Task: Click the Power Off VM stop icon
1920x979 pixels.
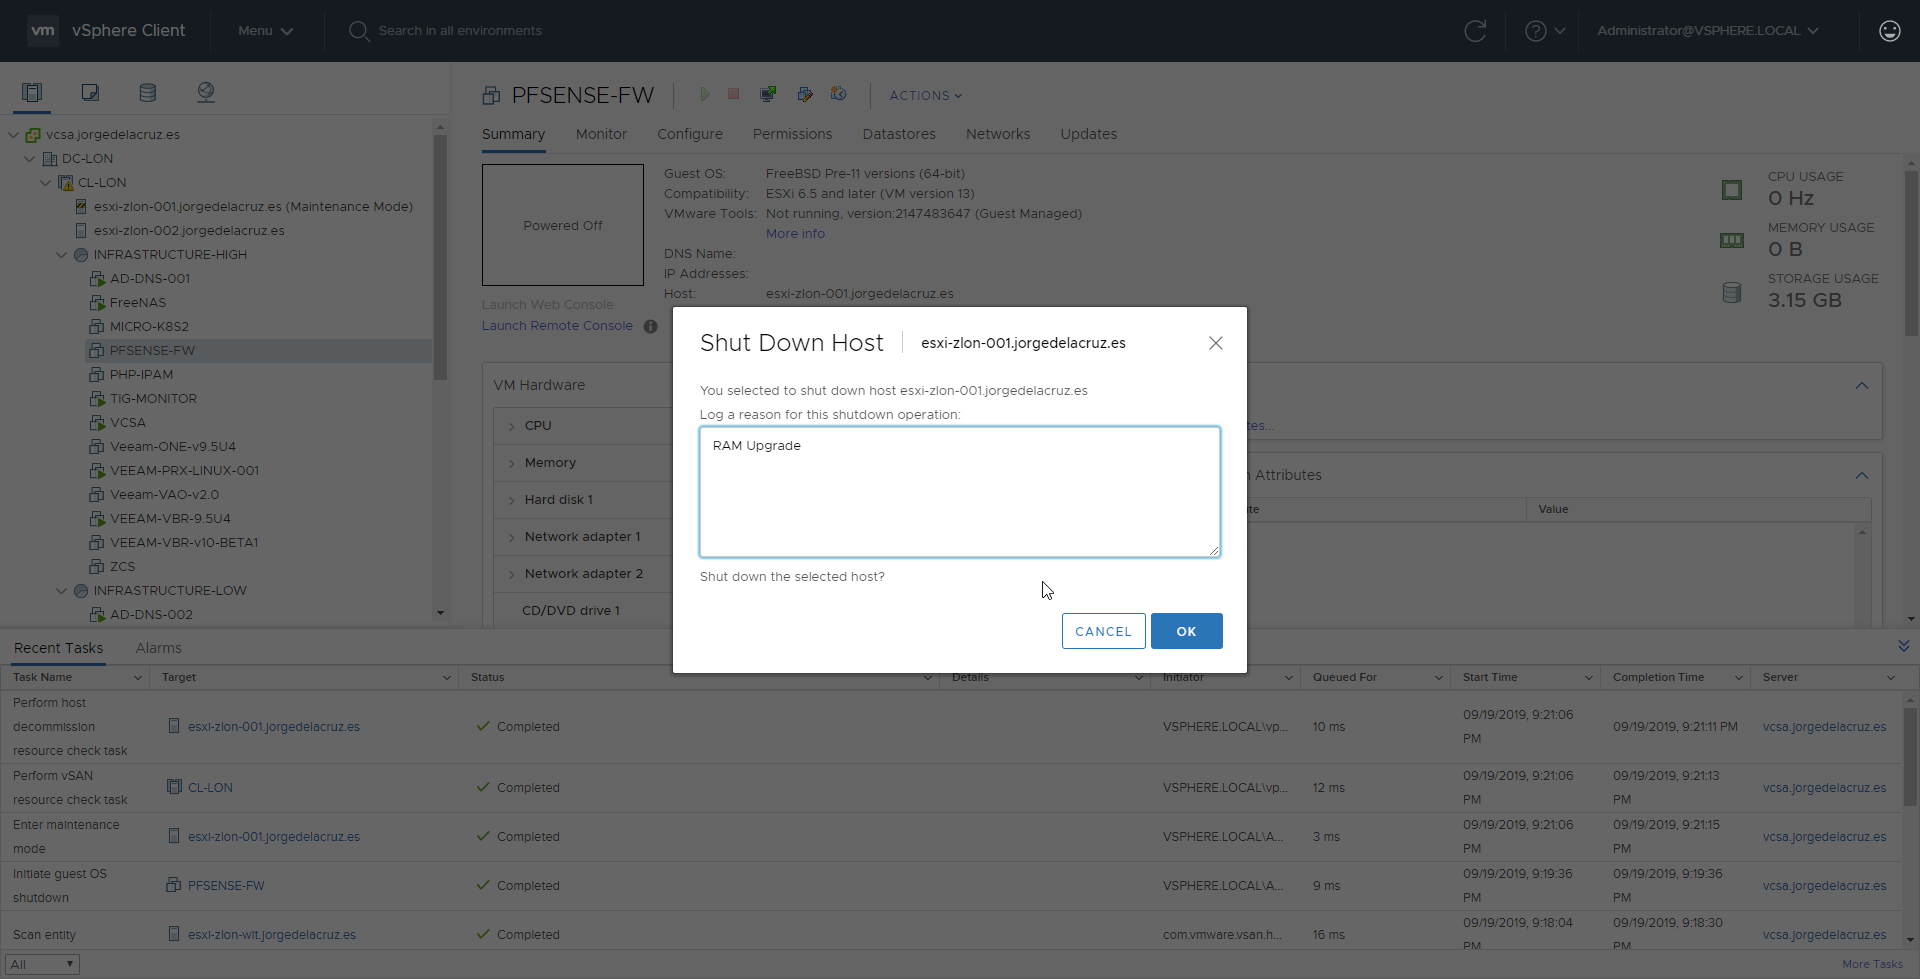Action: [733, 94]
